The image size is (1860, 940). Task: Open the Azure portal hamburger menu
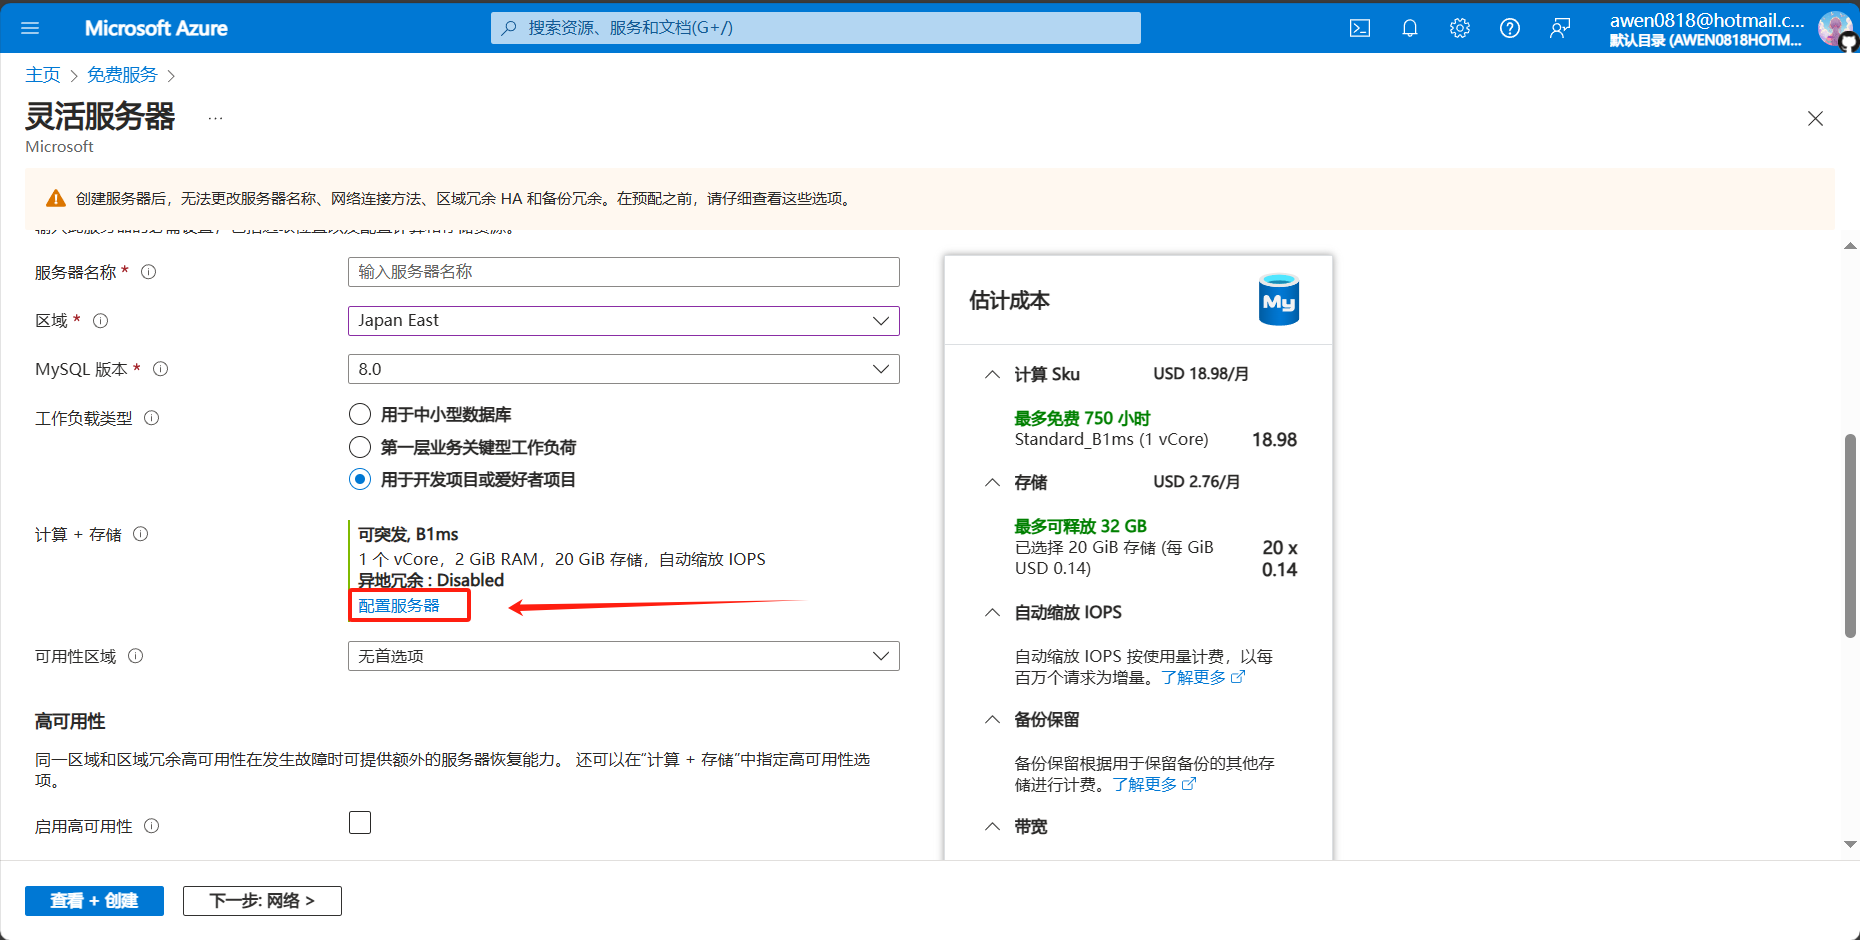30,28
